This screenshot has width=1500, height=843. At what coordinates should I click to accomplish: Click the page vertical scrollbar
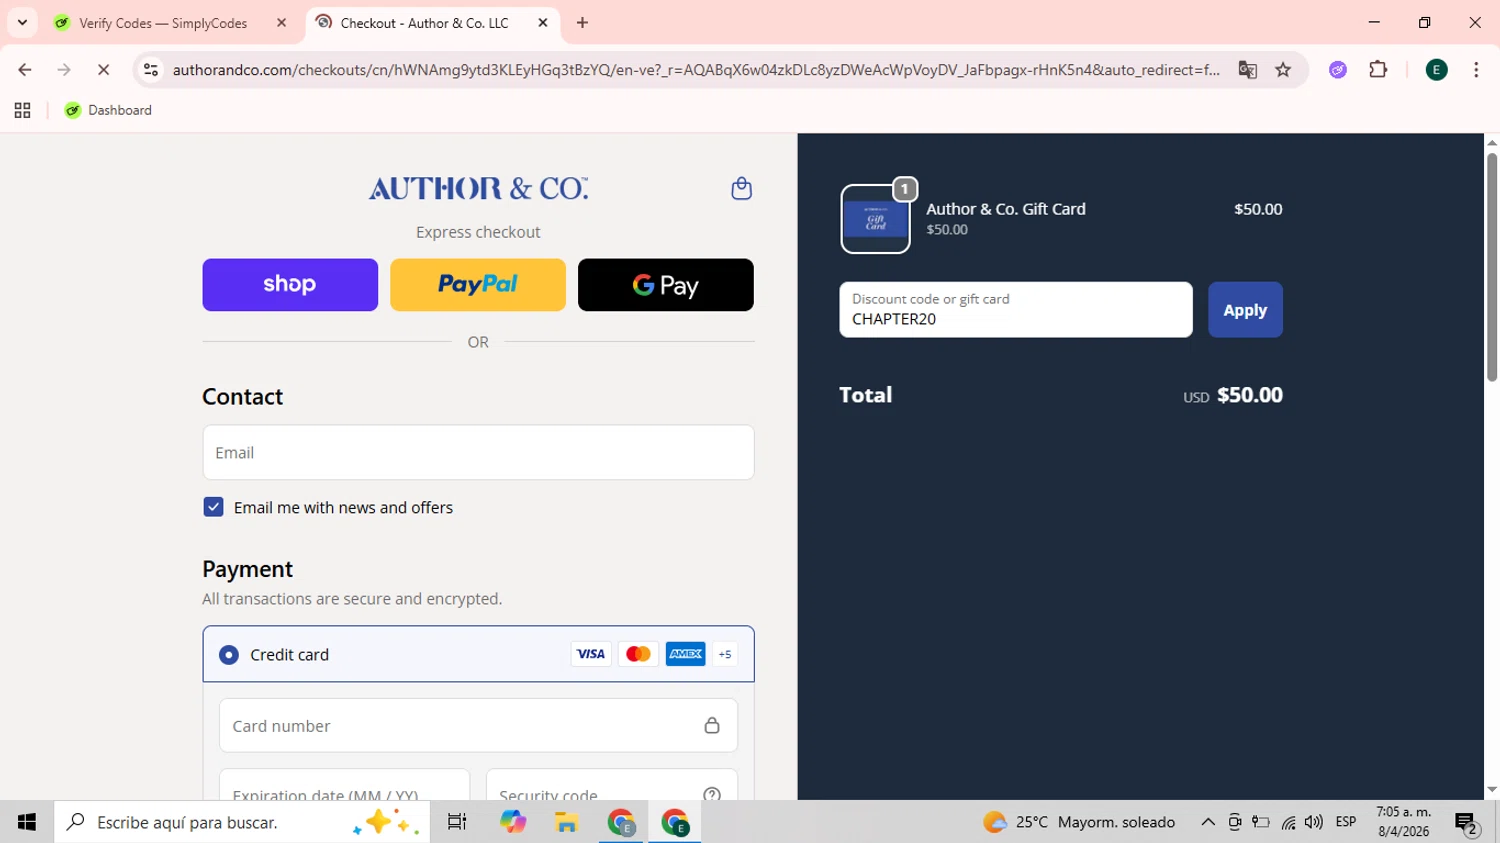[1492, 267]
